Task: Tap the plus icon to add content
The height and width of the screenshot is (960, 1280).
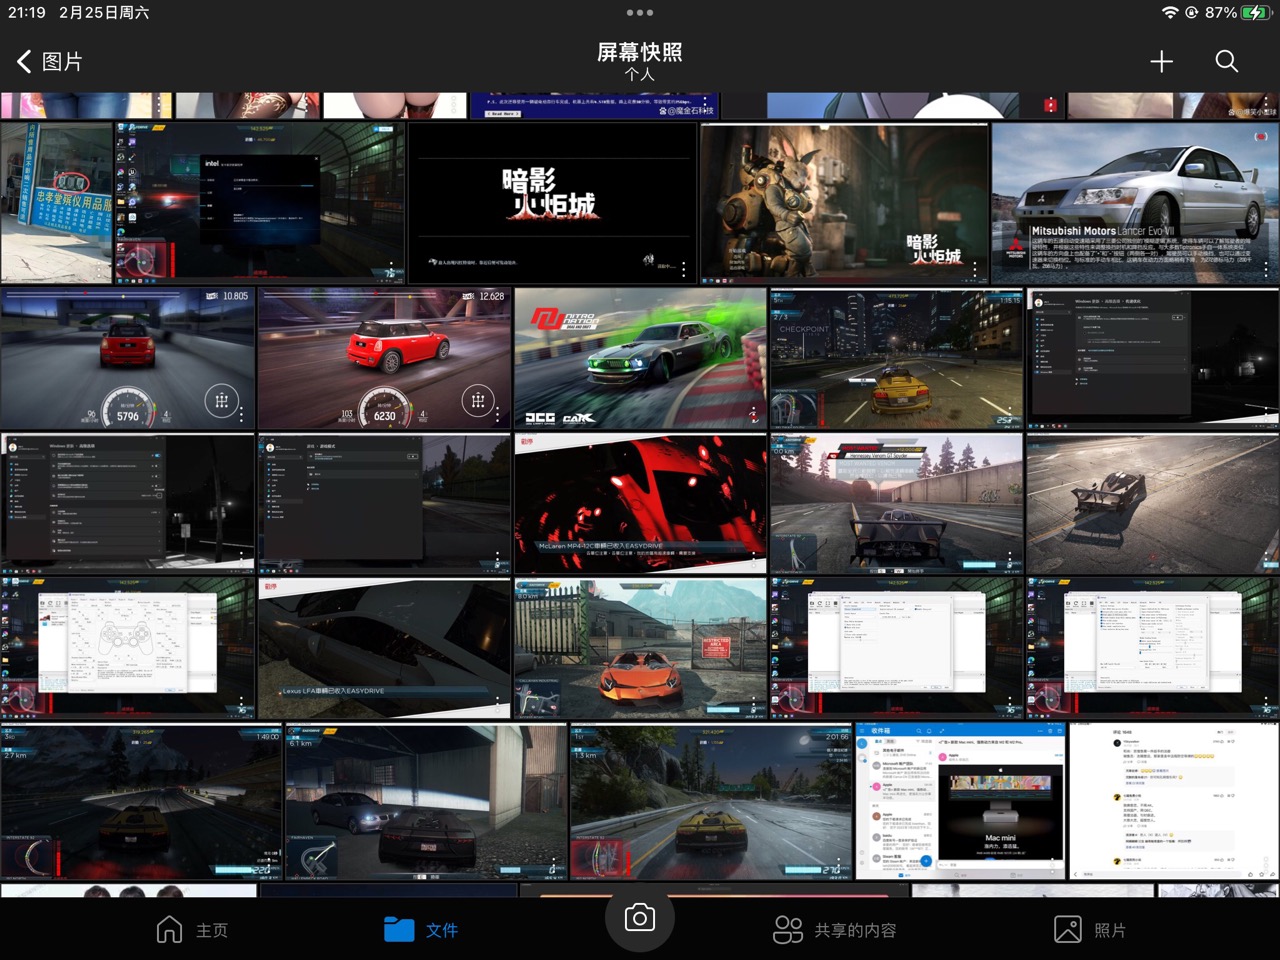Action: pos(1161,62)
